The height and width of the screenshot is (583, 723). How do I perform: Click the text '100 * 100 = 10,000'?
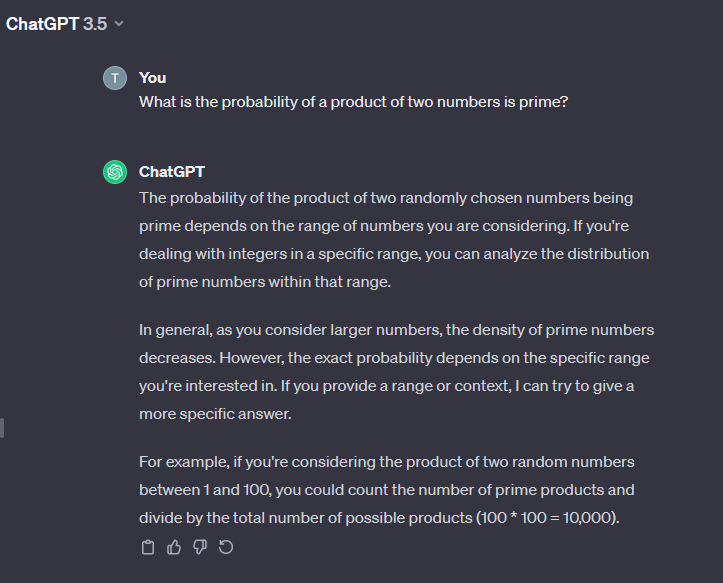point(545,518)
